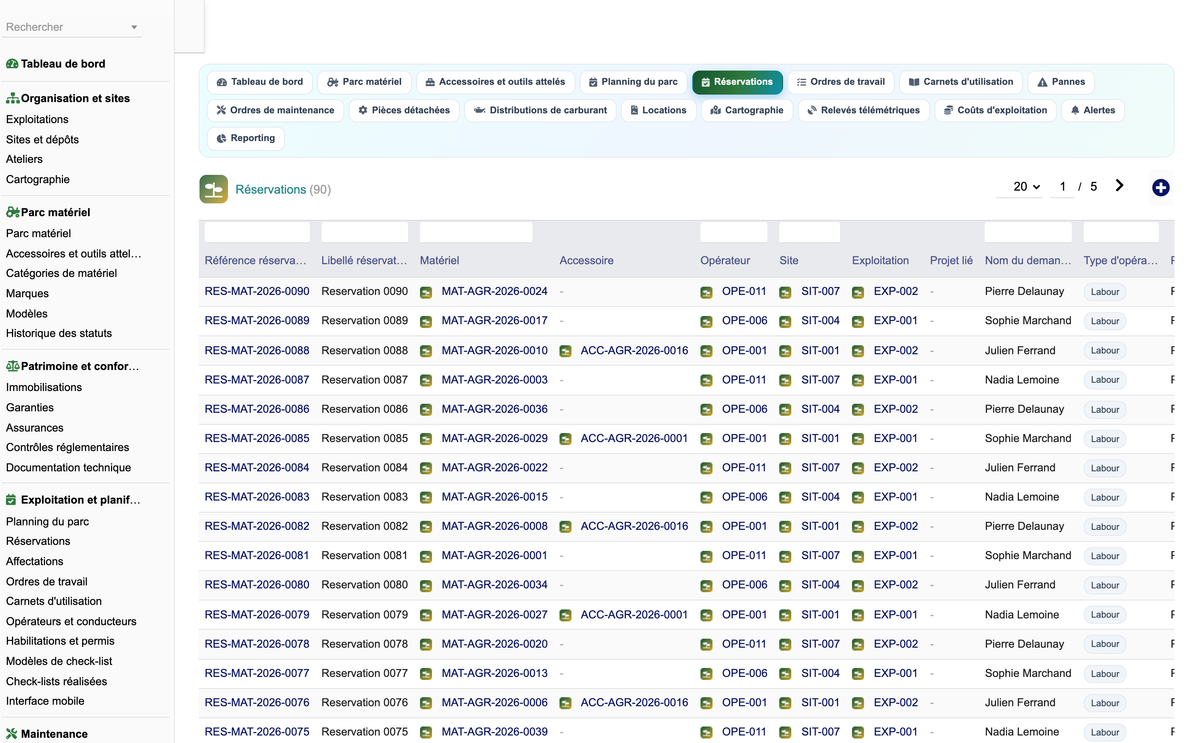
Task: Sort by the Accessoire column header
Action: [586, 261]
